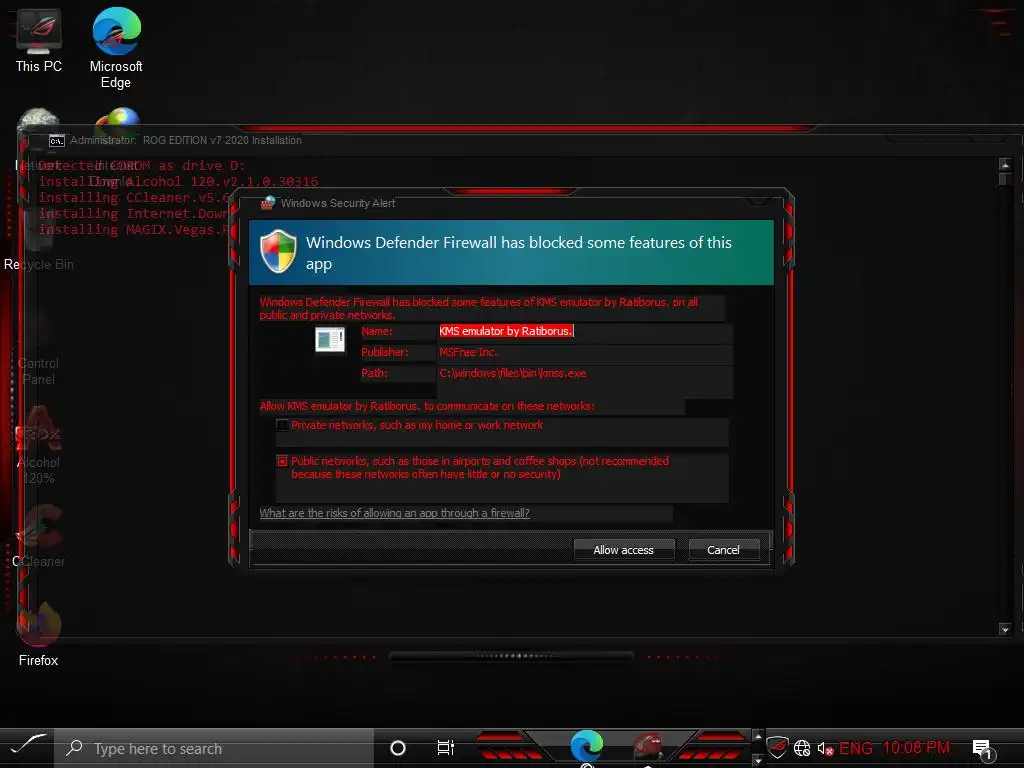Open network globe tray icon
The height and width of the screenshot is (768, 1024).
[x=802, y=748]
